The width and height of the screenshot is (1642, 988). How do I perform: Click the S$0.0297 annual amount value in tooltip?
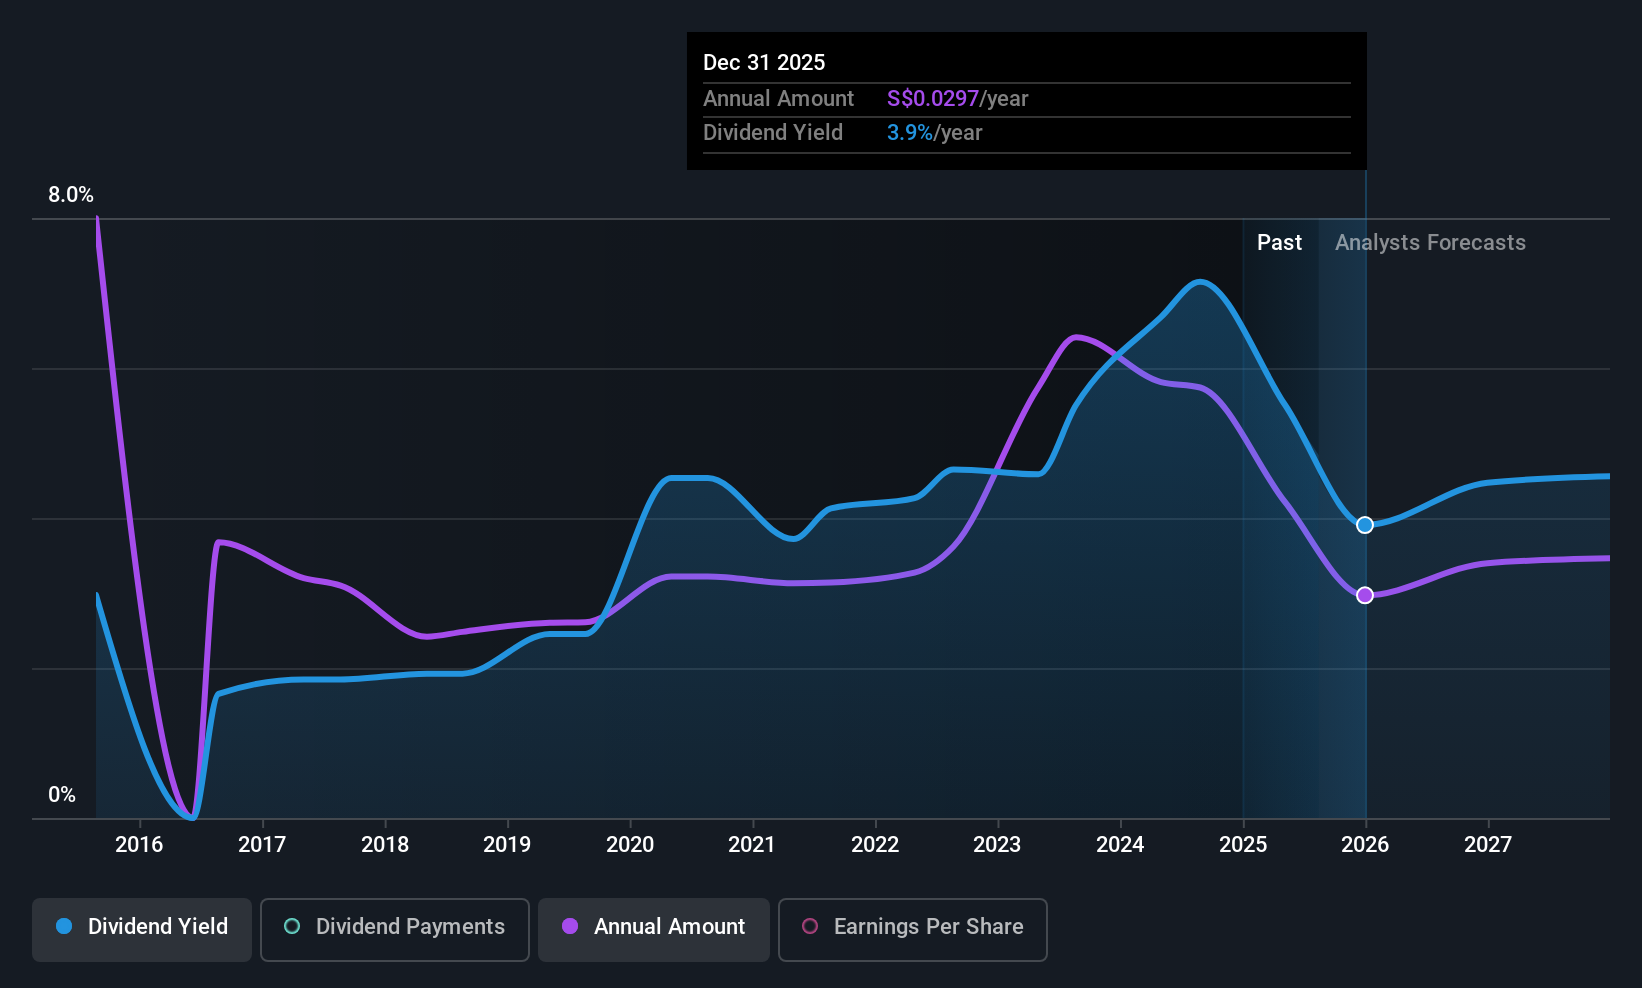(x=932, y=99)
